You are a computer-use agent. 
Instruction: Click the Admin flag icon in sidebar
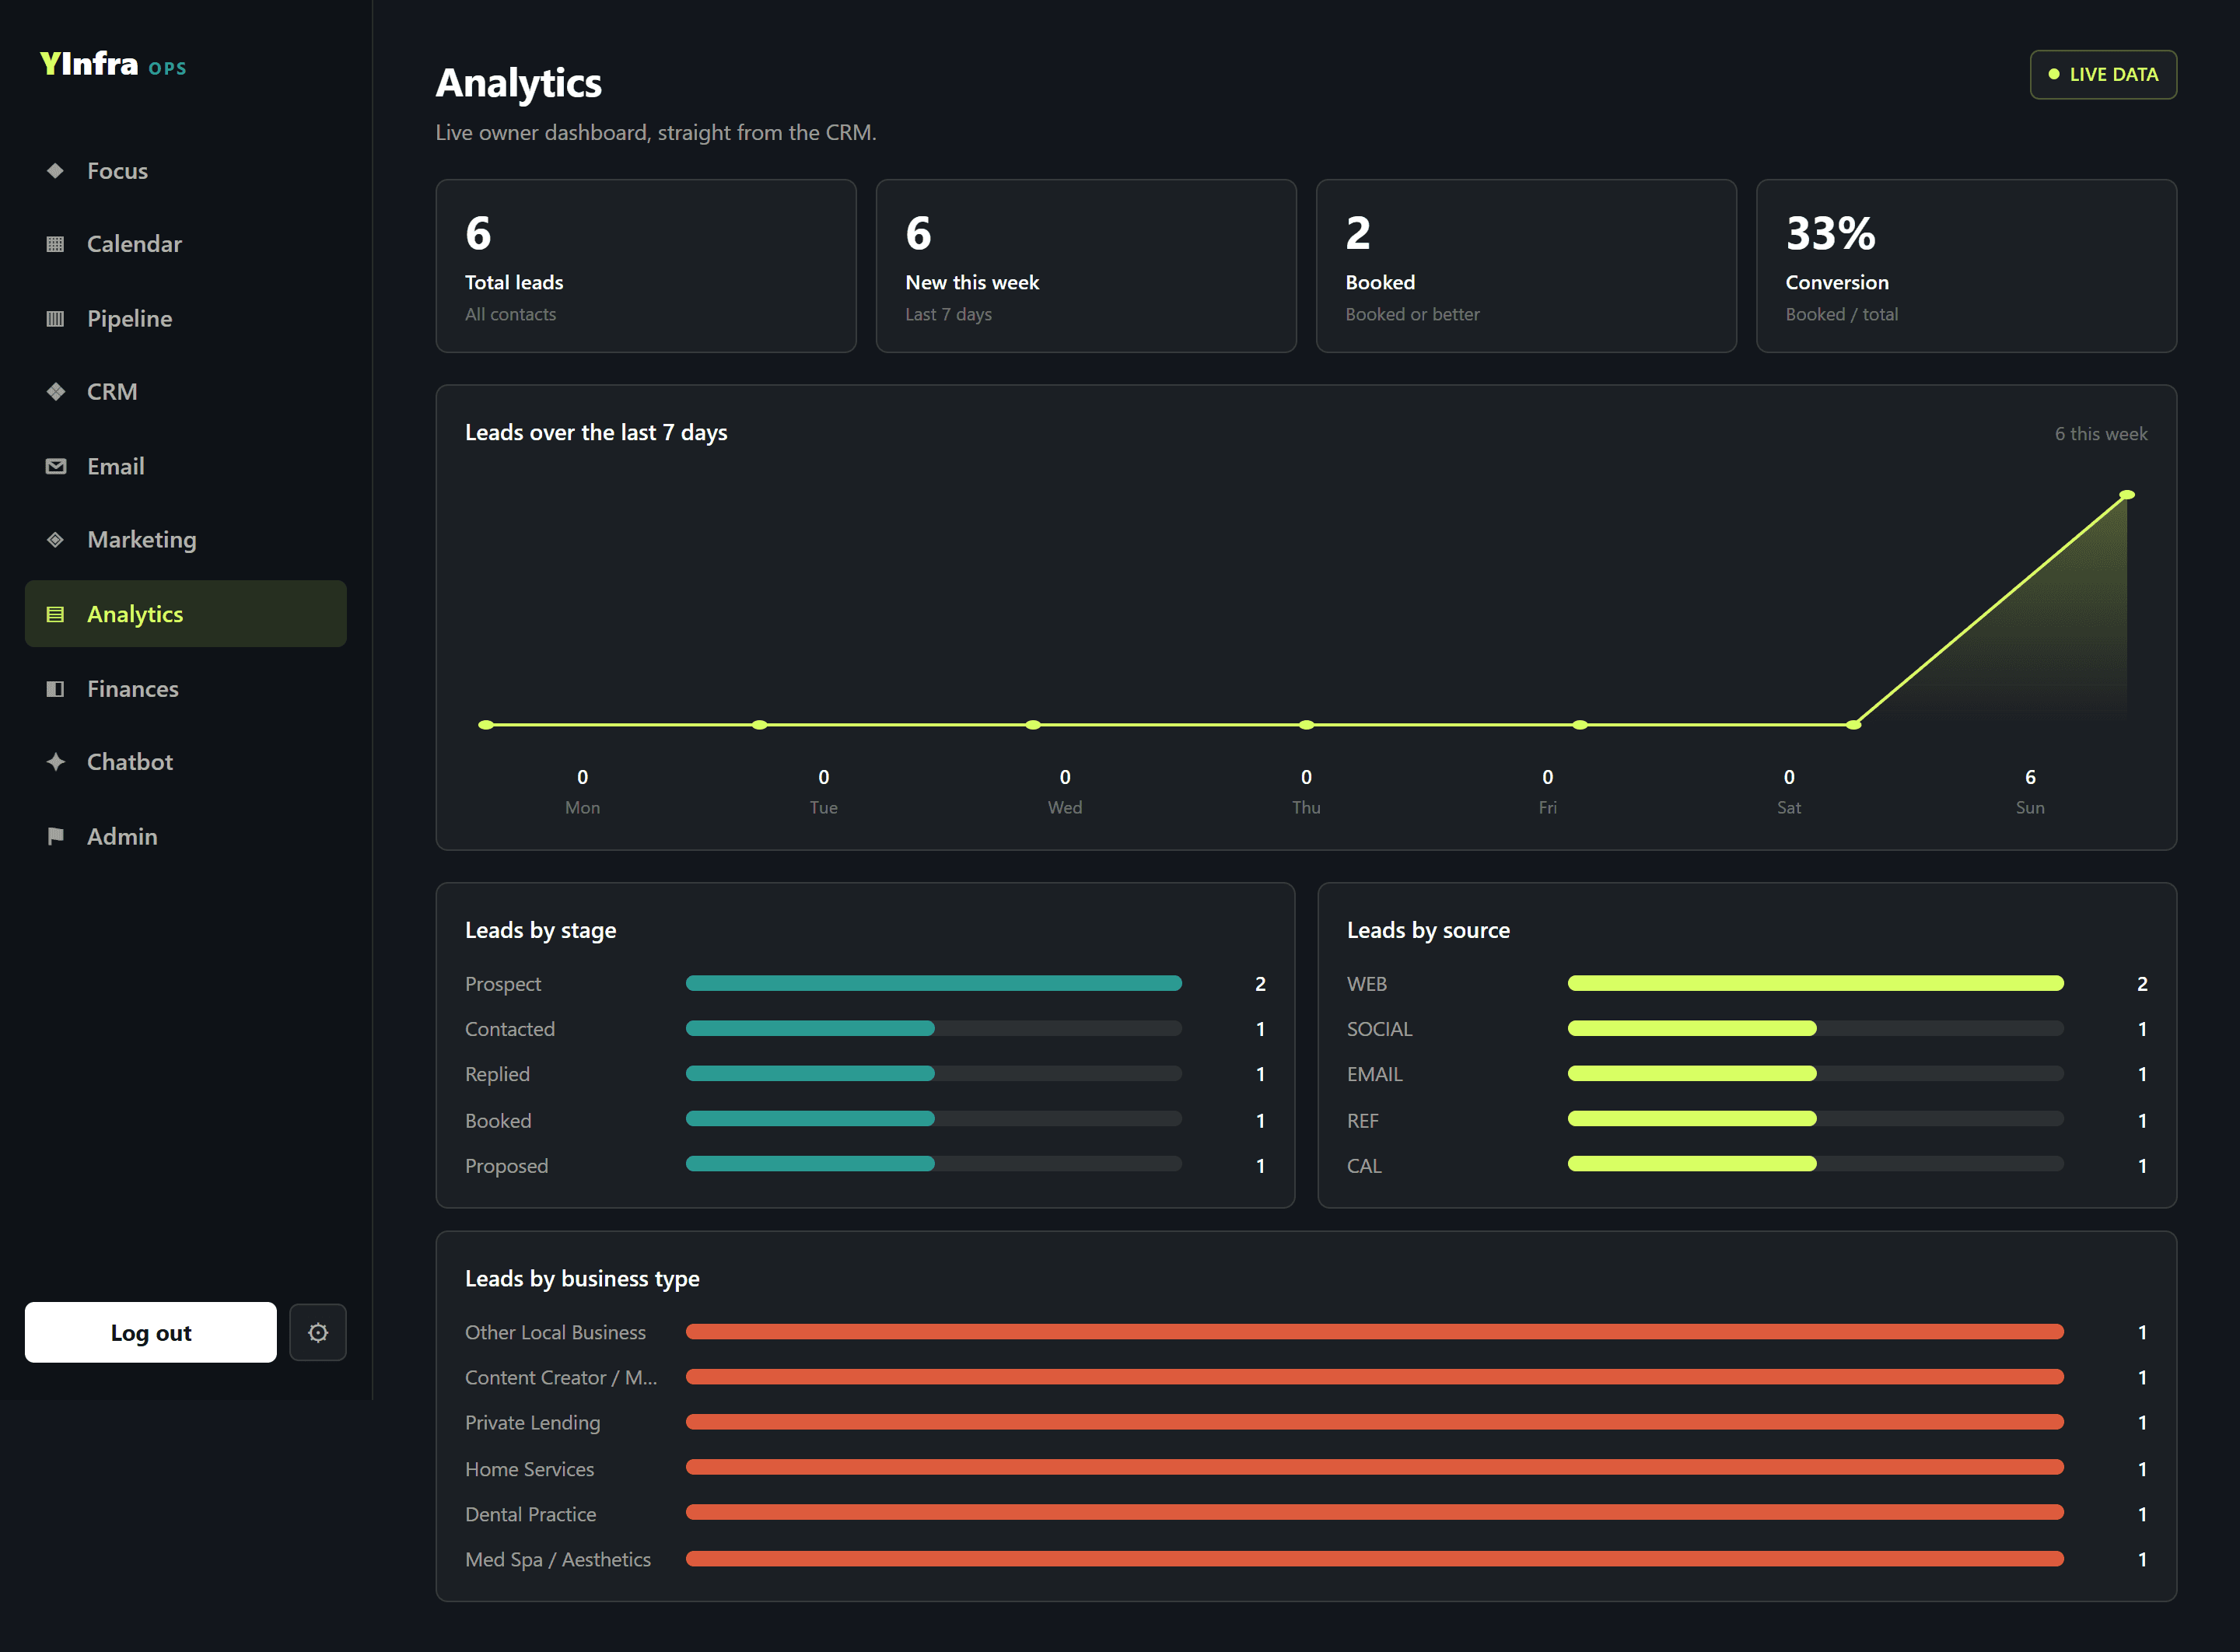[x=56, y=837]
